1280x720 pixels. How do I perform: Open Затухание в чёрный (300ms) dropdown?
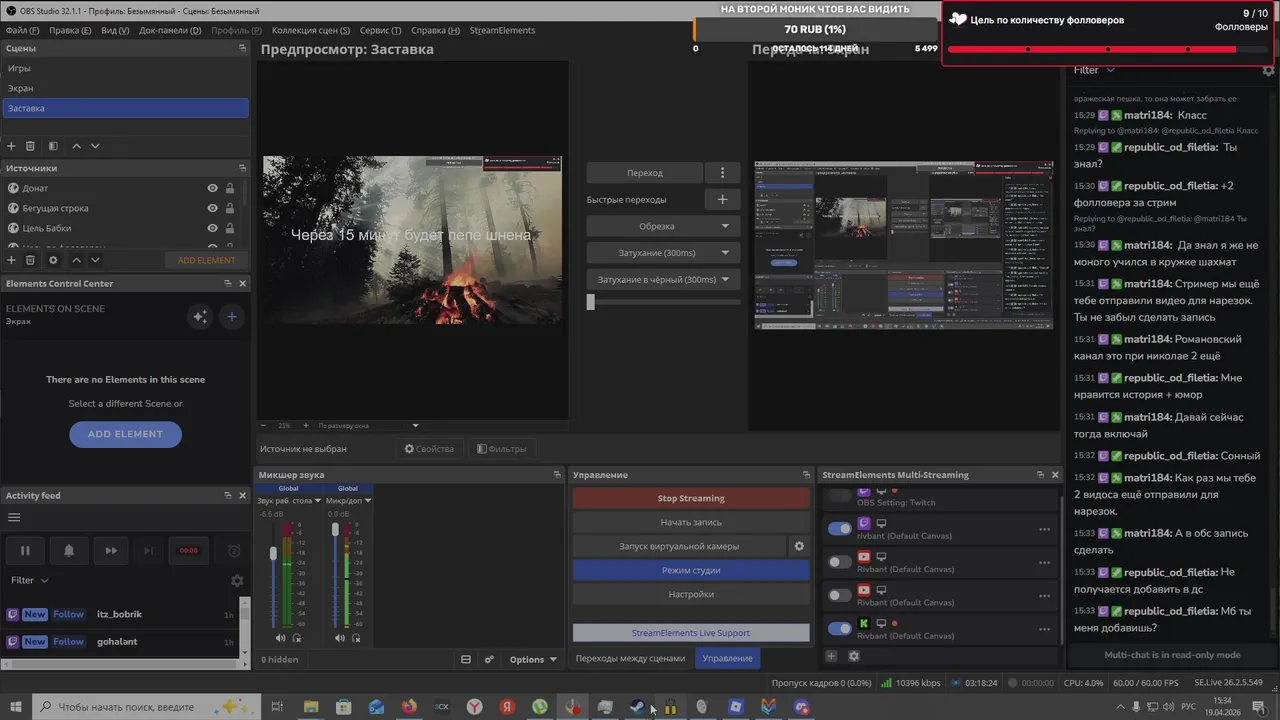pos(663,280)
